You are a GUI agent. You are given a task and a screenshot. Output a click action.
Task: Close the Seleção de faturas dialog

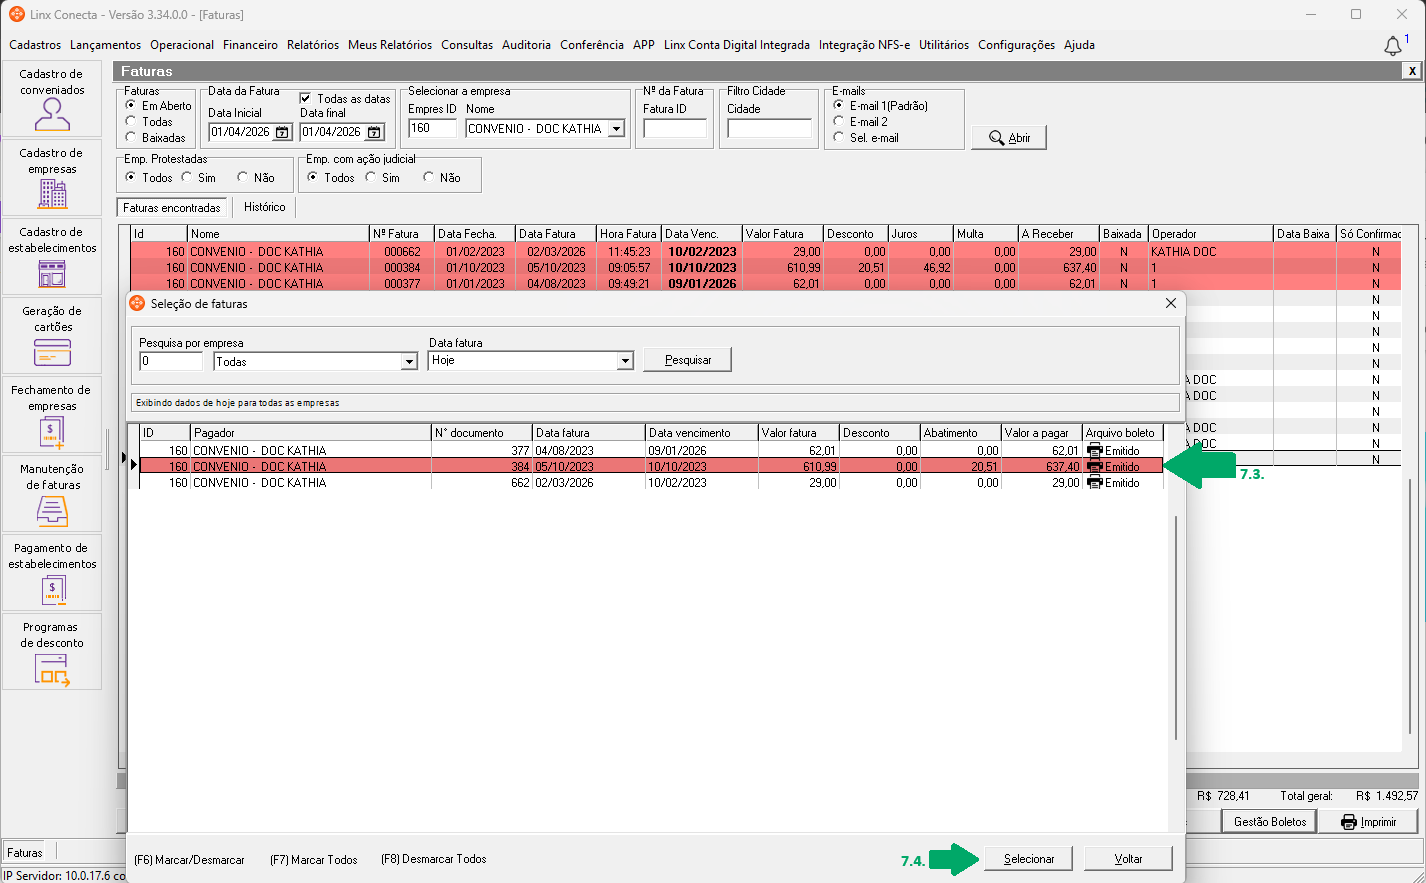click(x=1171, y=304)
